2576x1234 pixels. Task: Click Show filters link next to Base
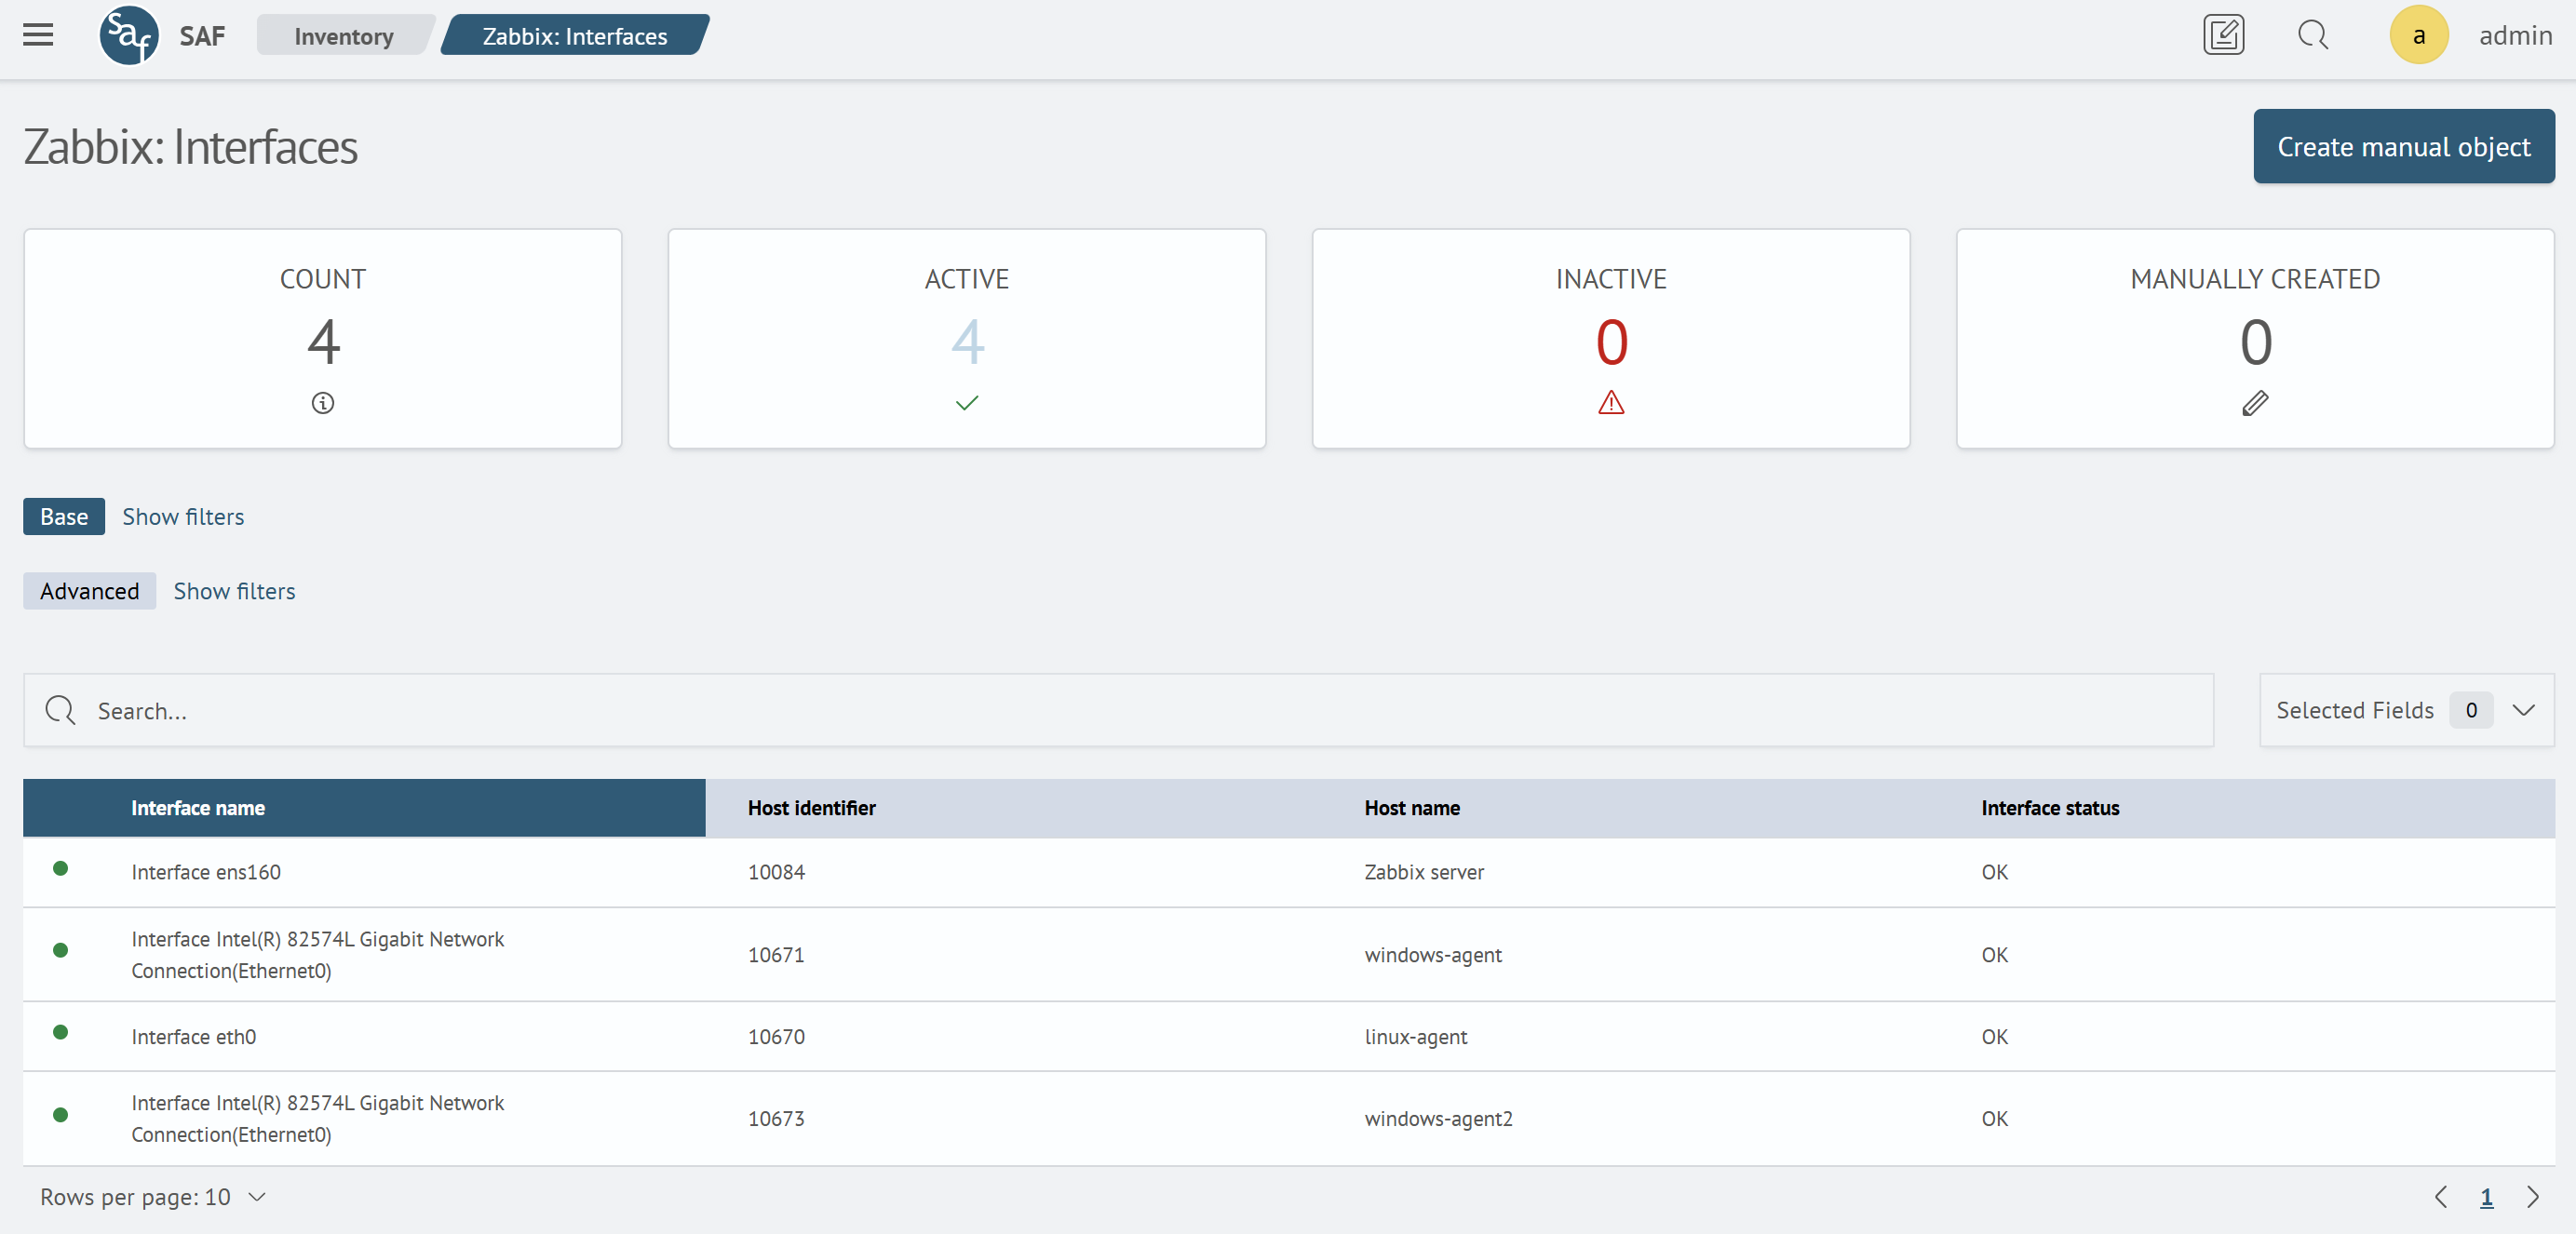(x=183, y=517)
